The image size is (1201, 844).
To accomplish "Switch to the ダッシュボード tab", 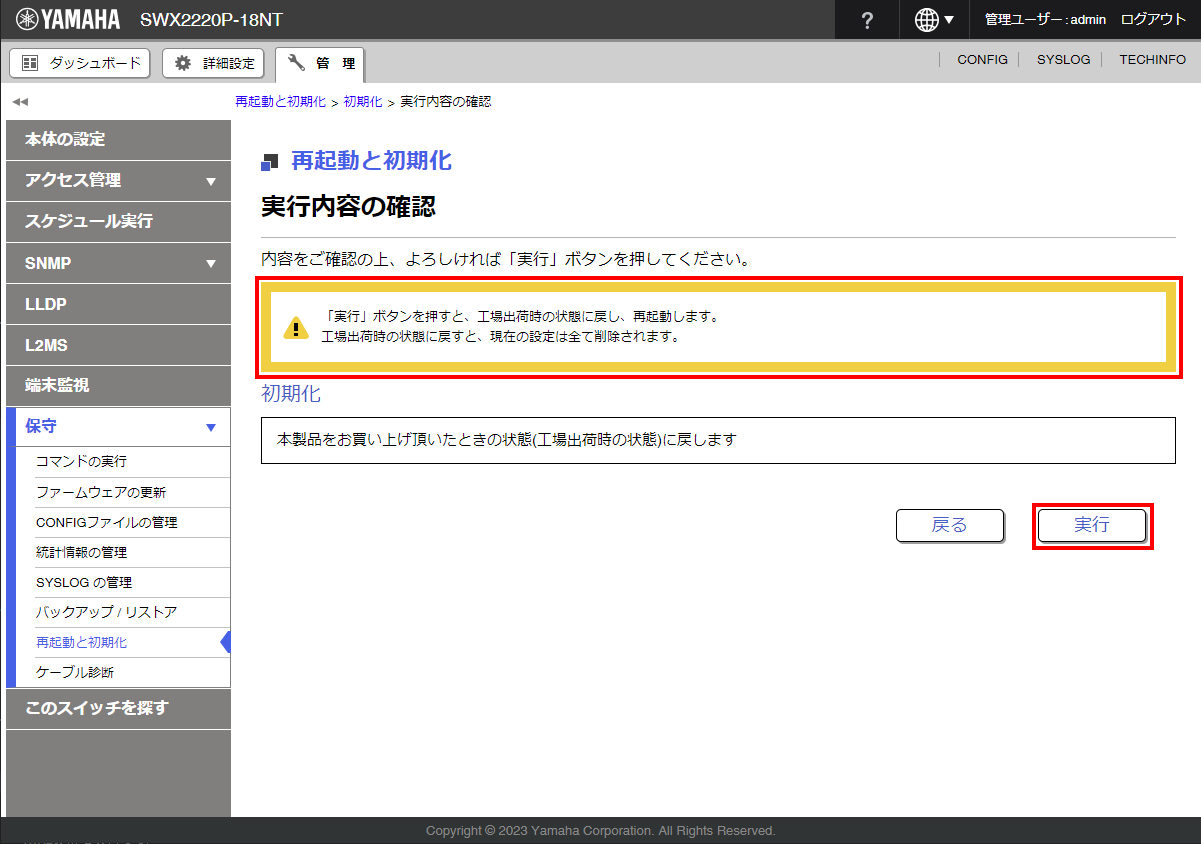I will coord(79,63).
